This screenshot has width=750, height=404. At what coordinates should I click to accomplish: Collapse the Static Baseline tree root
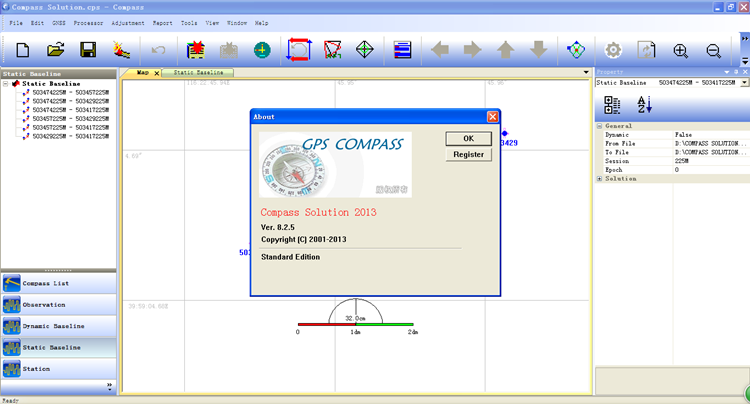coord(6,84)
